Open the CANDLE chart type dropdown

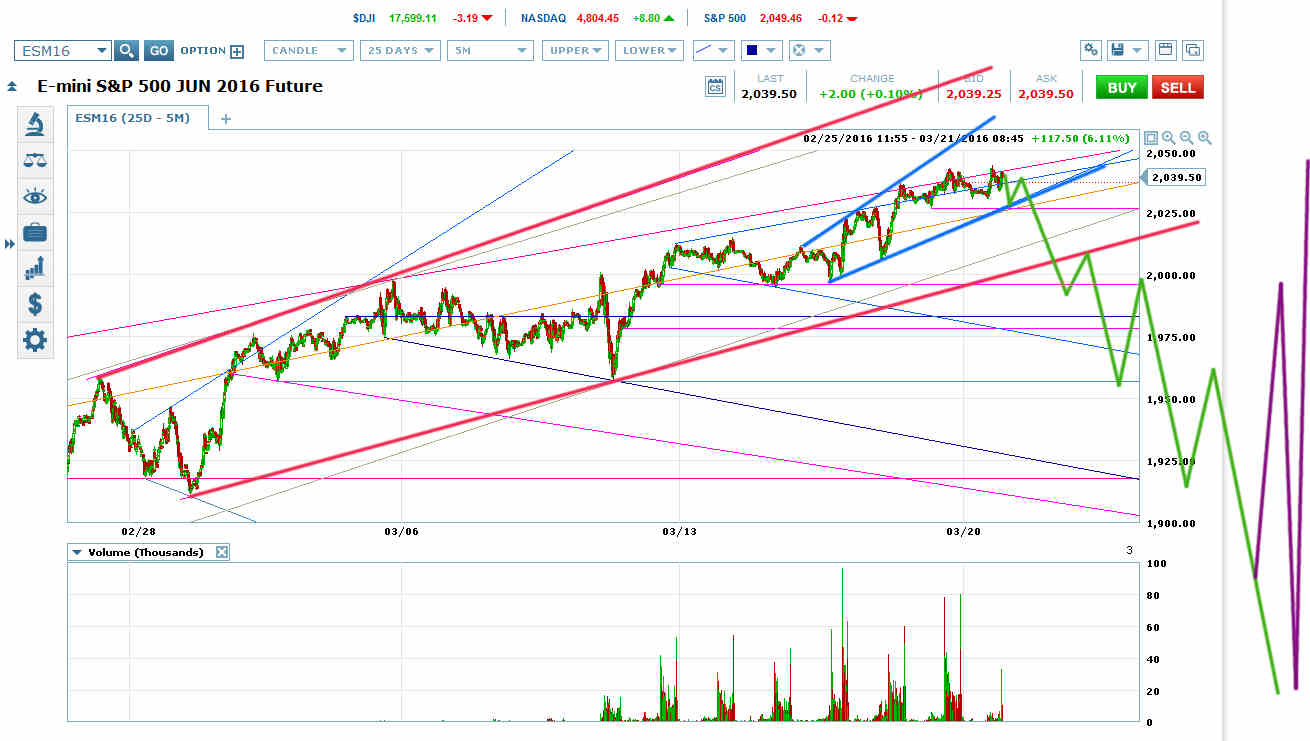(309, 50)
